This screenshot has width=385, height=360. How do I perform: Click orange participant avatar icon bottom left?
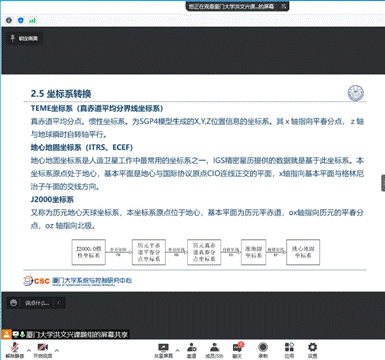pyautogui.click(x=6, y=334)
